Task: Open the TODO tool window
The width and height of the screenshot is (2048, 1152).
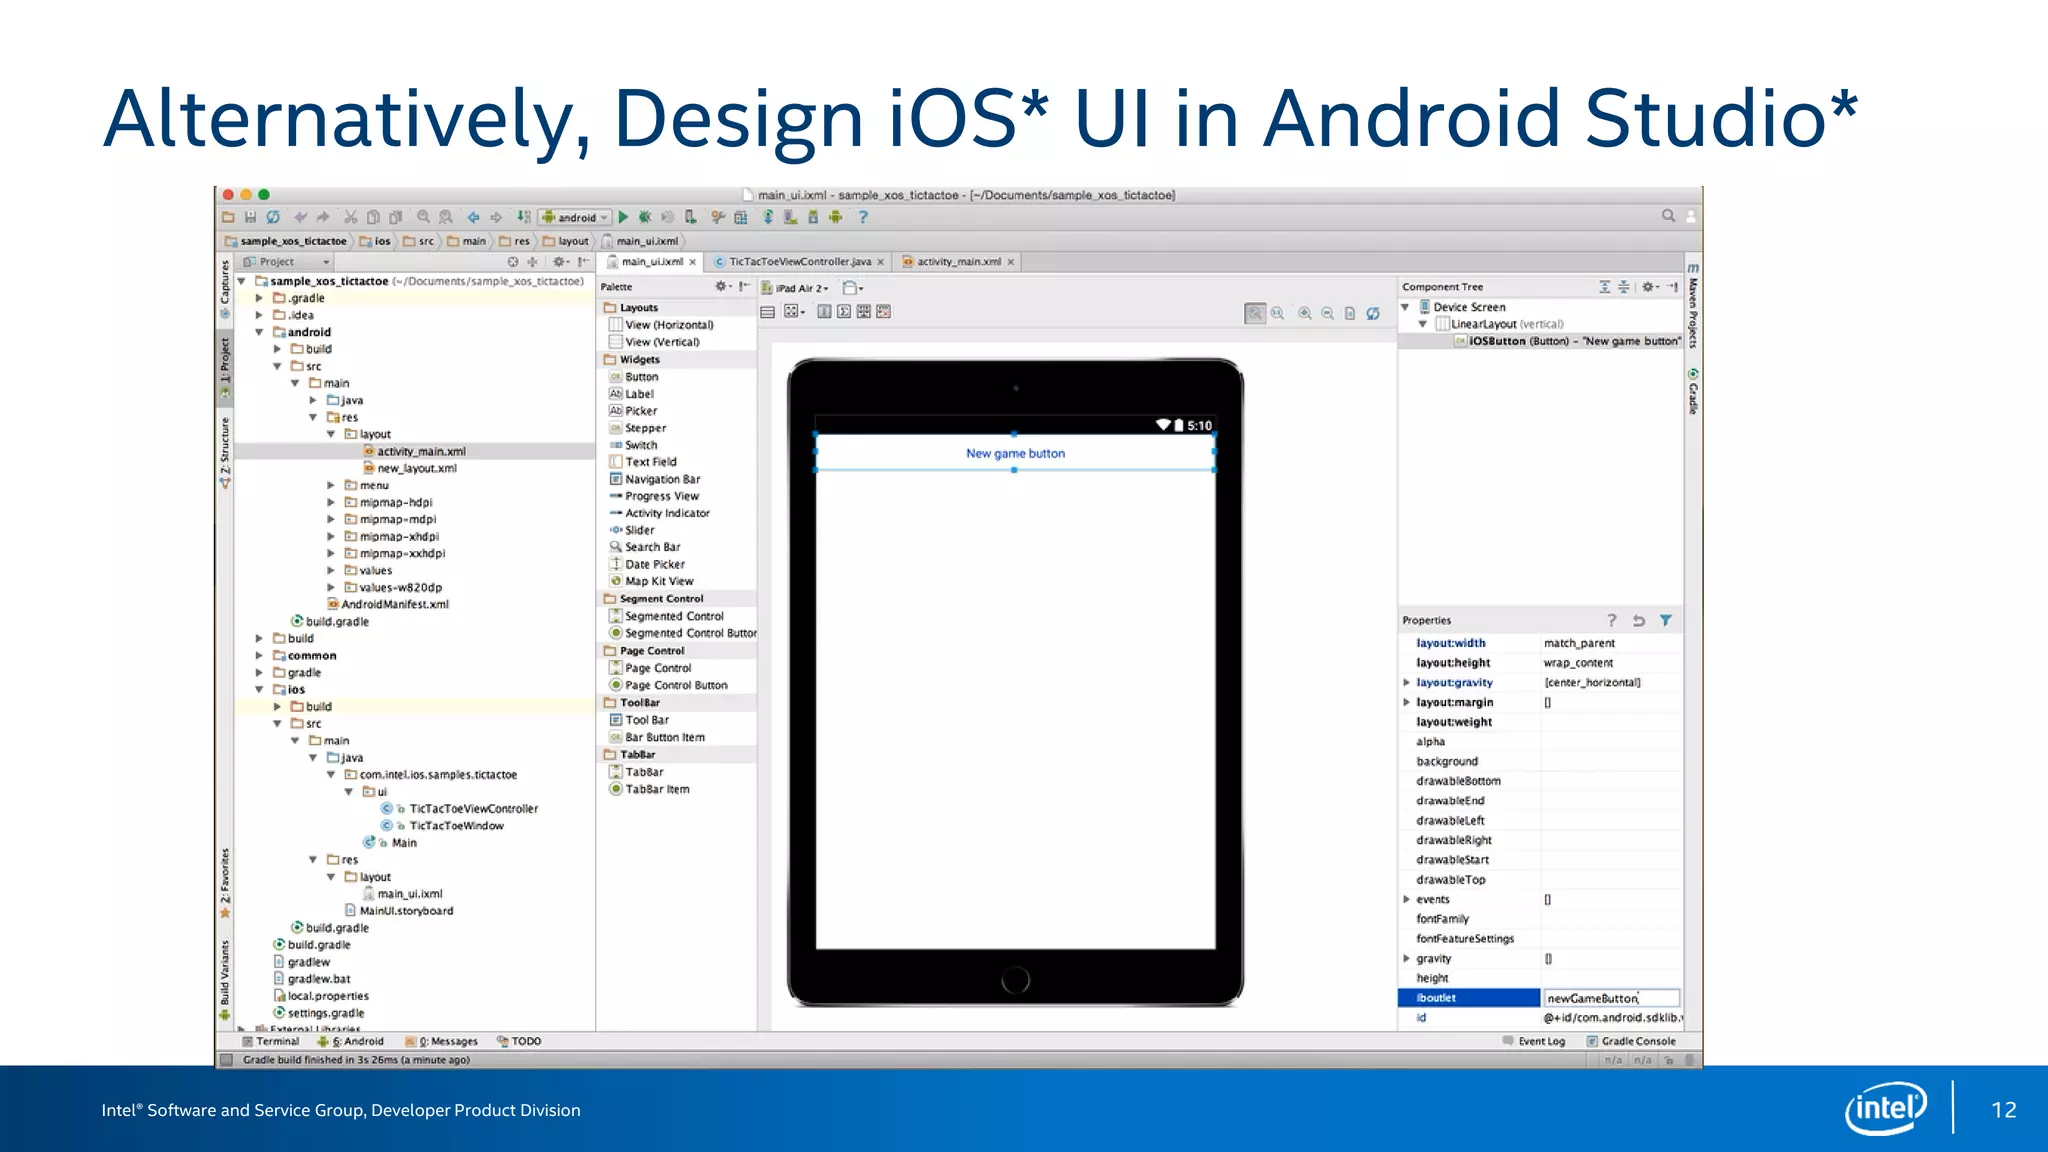Action: coord(519,1041)
